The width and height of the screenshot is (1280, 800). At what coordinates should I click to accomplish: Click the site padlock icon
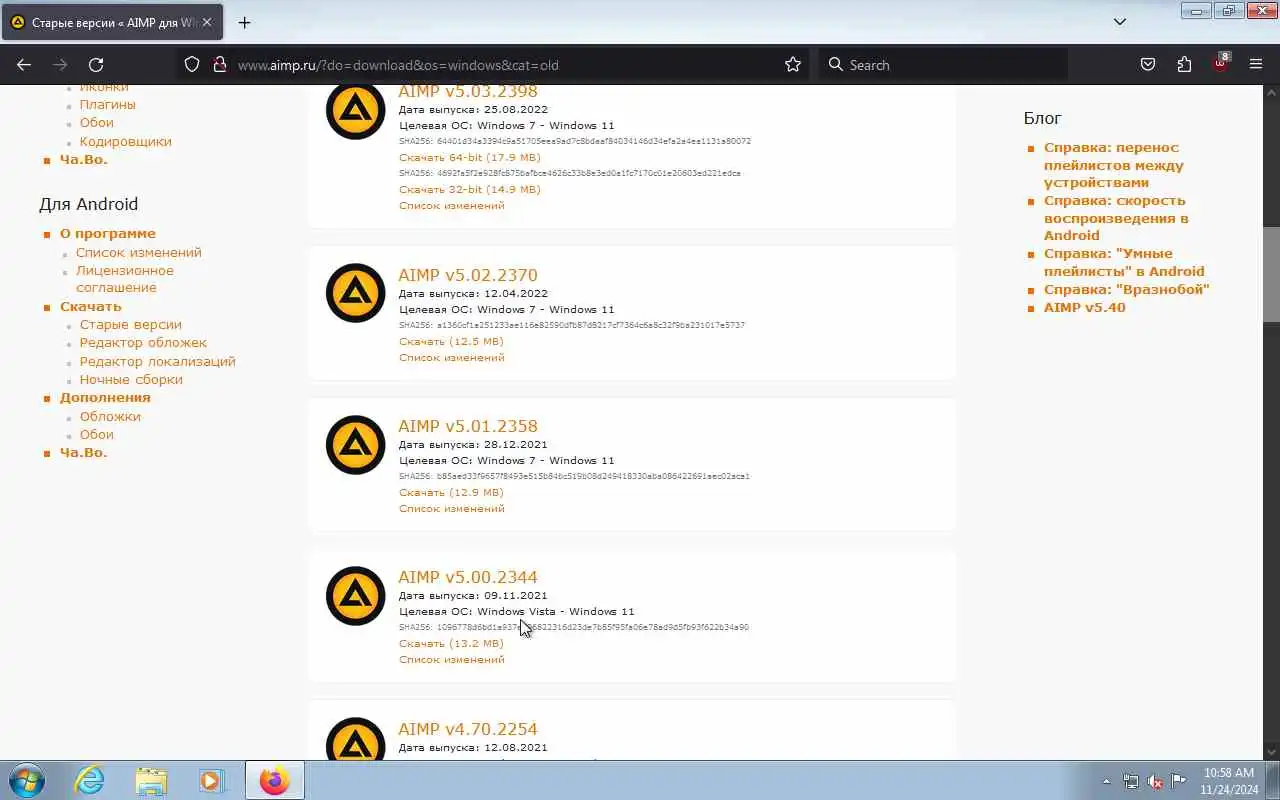[220, 64]
